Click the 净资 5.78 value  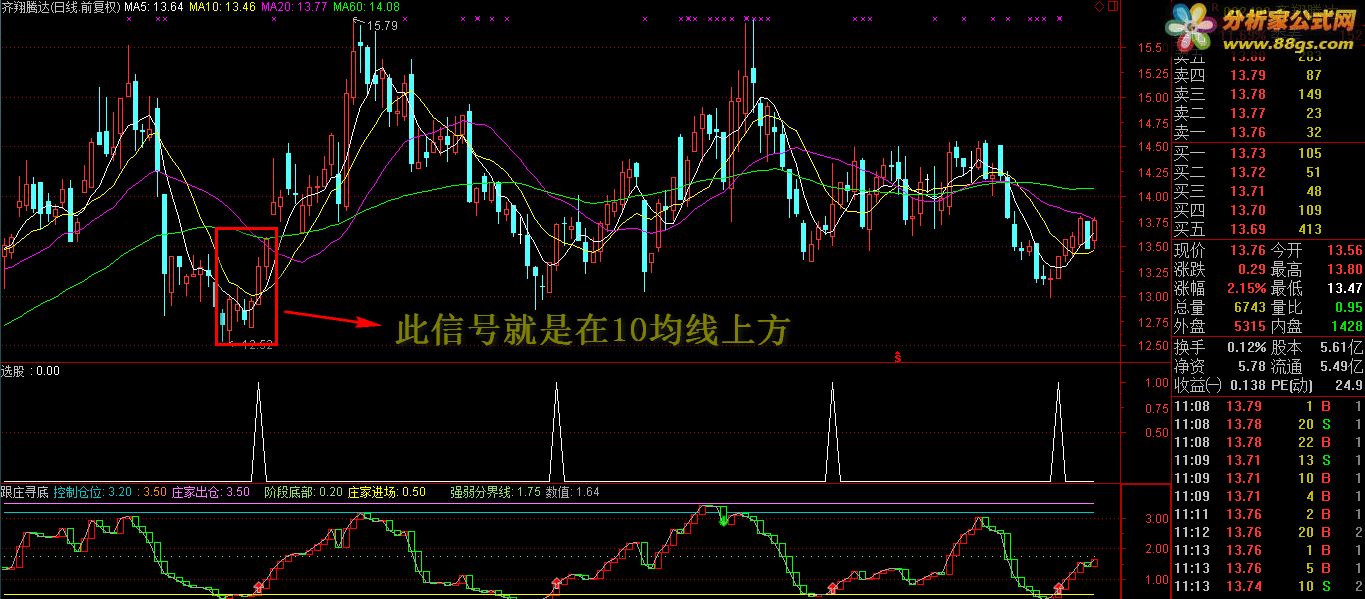[x=1251, y=366]
